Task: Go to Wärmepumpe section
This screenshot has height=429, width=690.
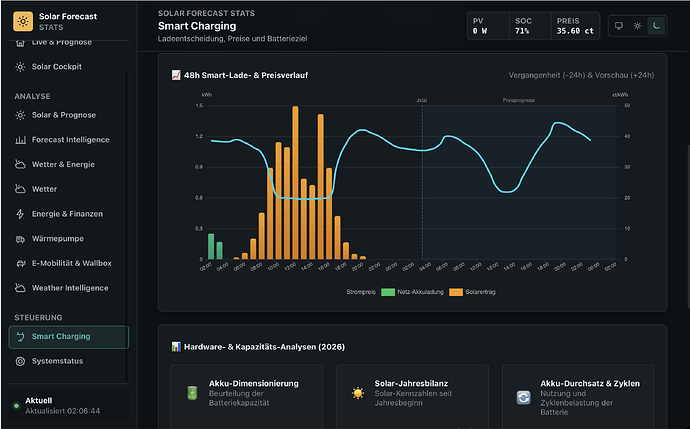Action: point(68,238)
